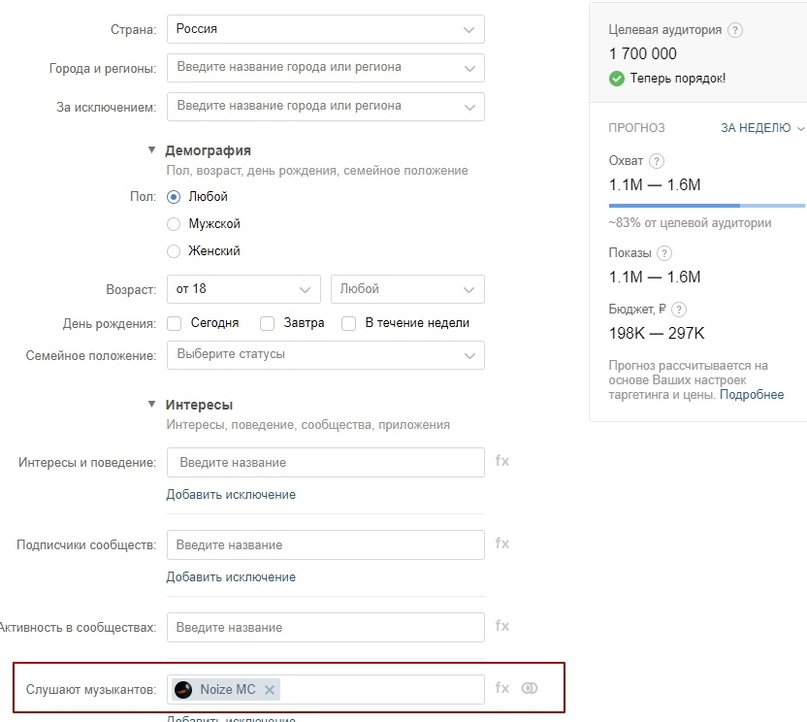Select the Мужской gender radio button
Screen dimensions: 807x722
[174, 224]
